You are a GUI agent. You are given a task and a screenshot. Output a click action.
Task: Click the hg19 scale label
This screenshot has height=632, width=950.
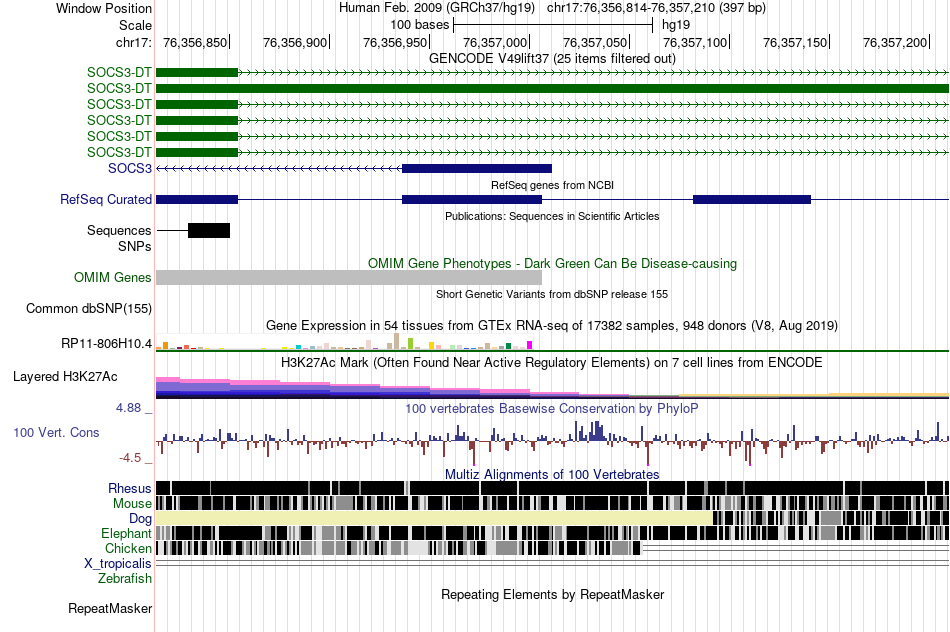point(676,25)
